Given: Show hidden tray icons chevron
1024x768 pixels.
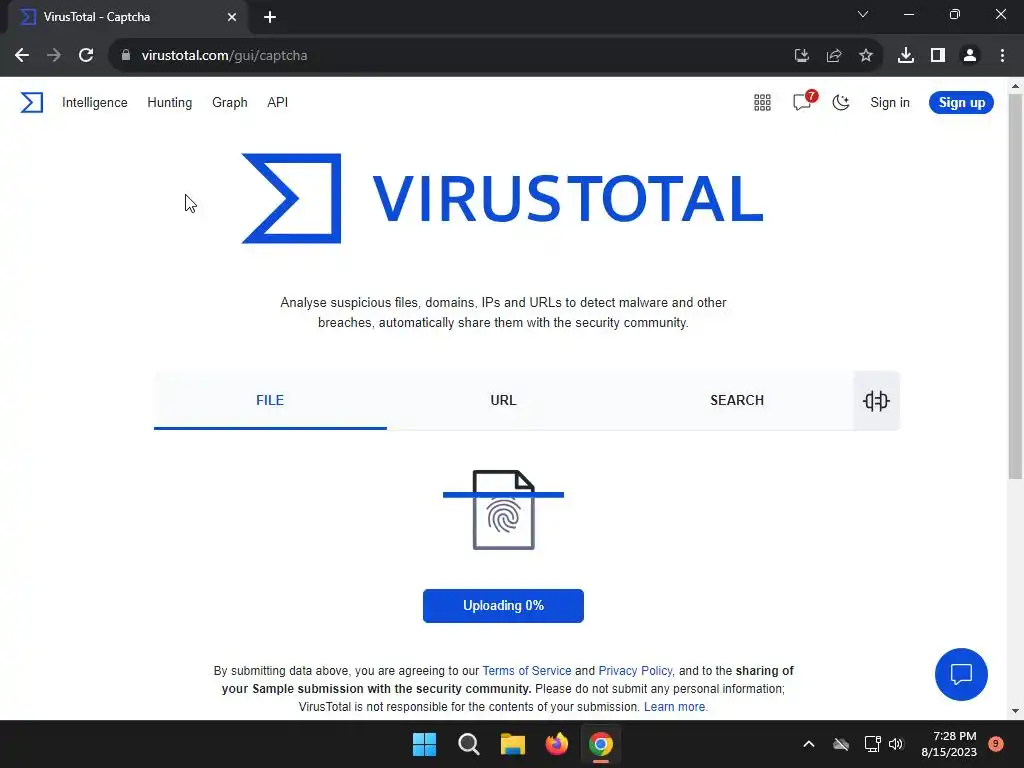Looking at the screenshot, I should point(808,744).
